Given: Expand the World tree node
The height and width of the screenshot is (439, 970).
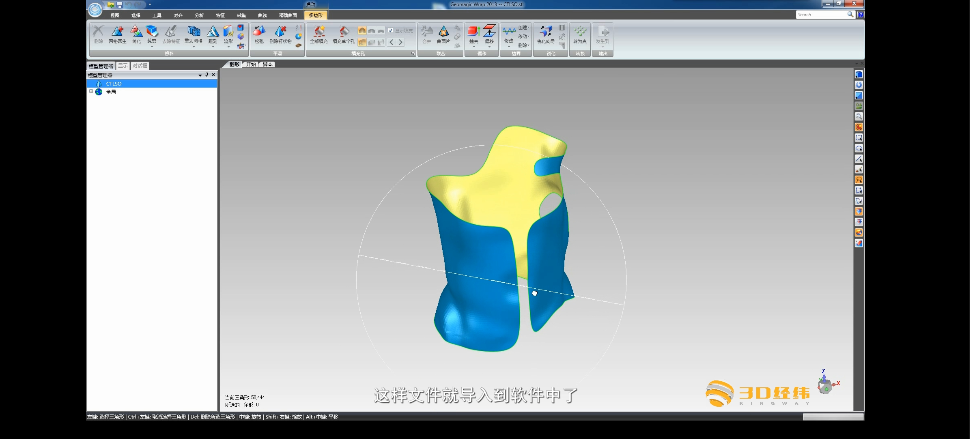Looking at the screenshot, I should click(x=91, y=91).
